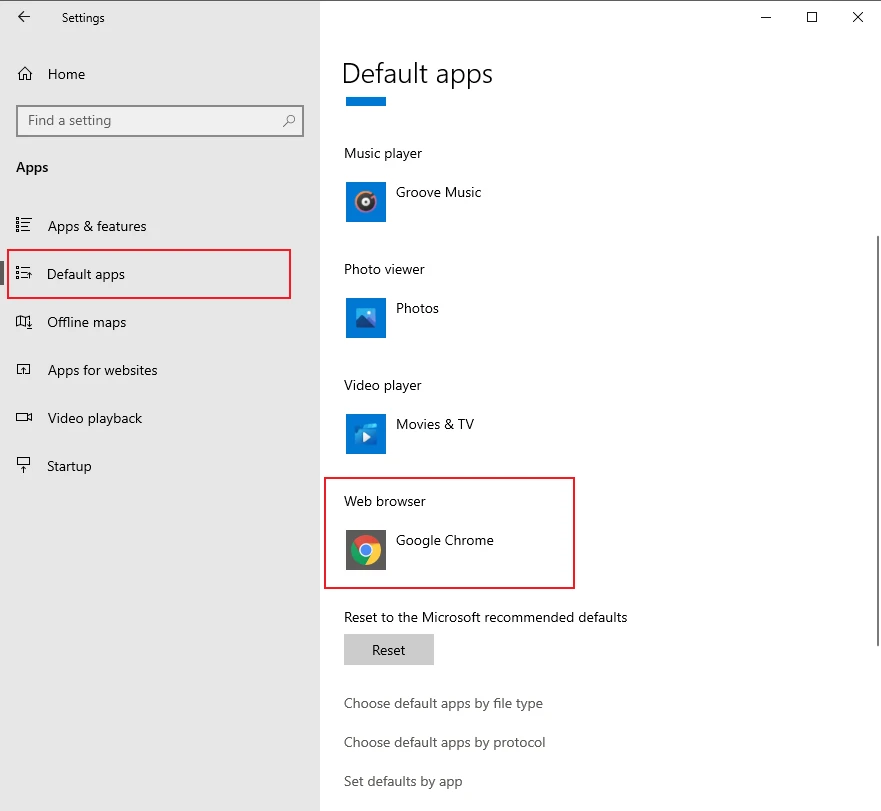Click the Web browser heading text
The height and width of the screenshot is (811, 881).
tap(385, 501)
